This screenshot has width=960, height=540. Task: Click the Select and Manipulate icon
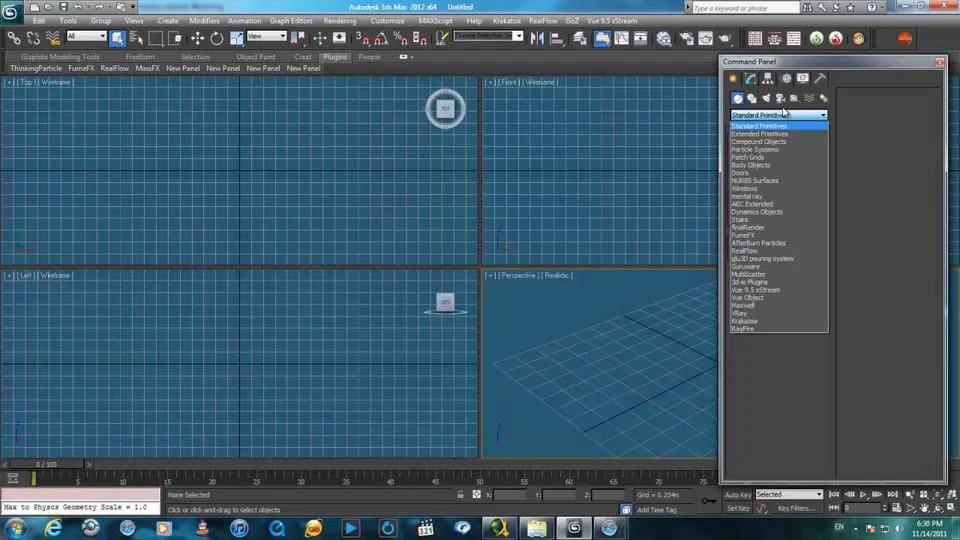click(320, 39)
